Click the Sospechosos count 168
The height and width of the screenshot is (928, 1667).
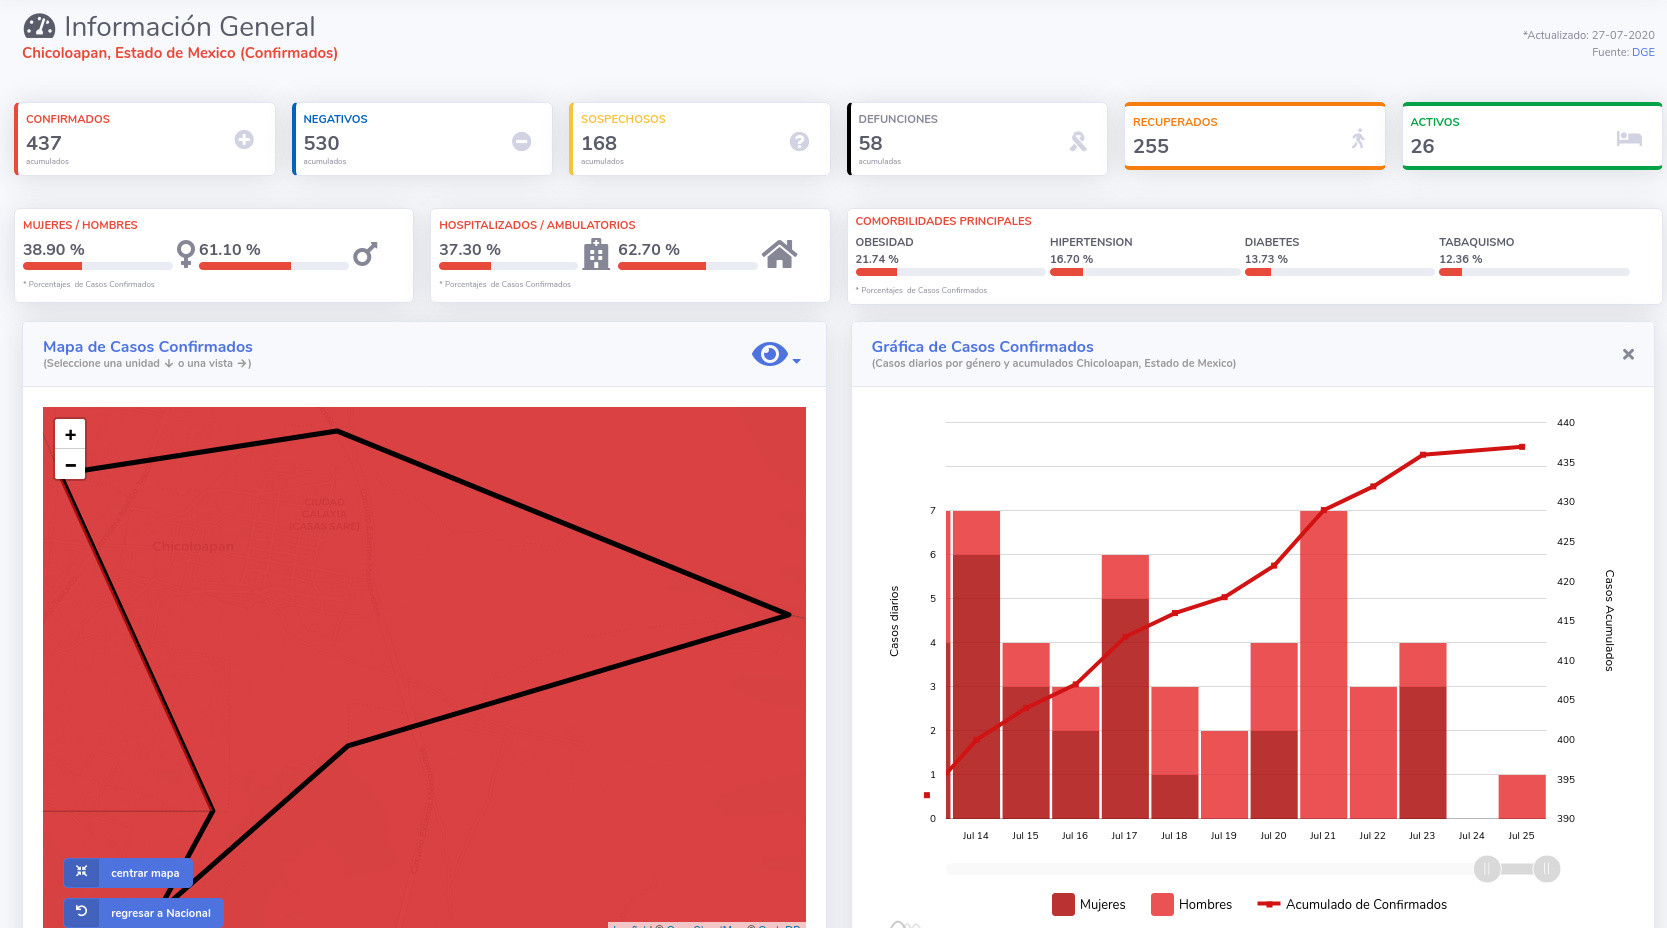point(599,143)
